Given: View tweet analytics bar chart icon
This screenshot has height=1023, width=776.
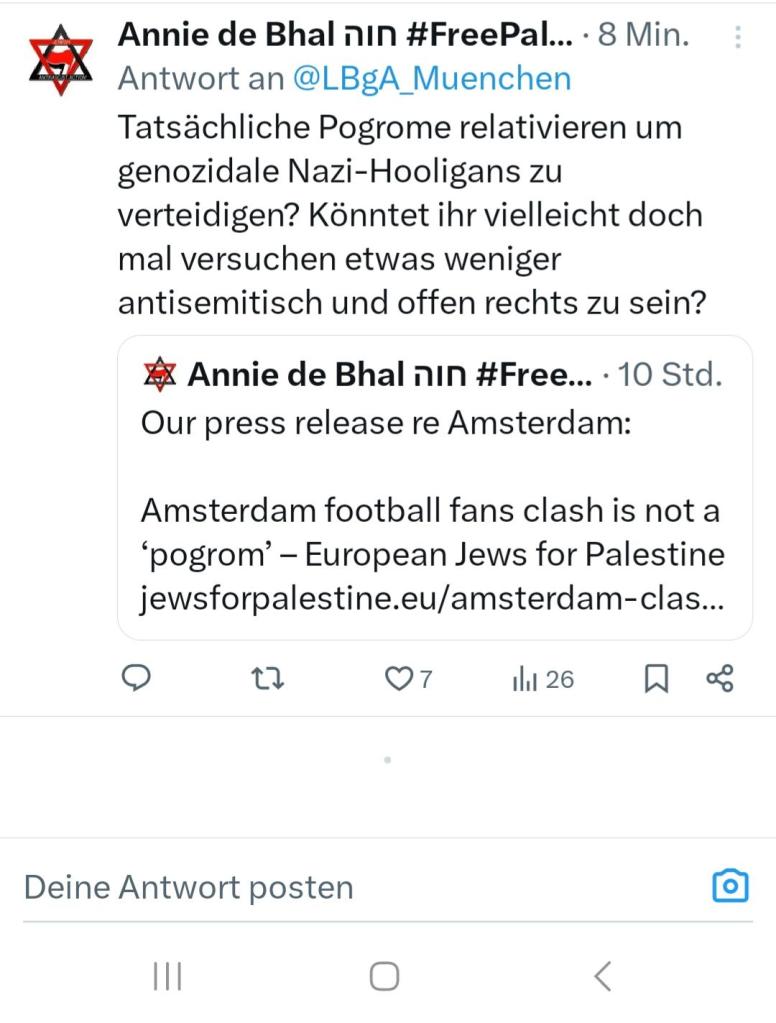Looking at the screenshot, I should (526, 679).
